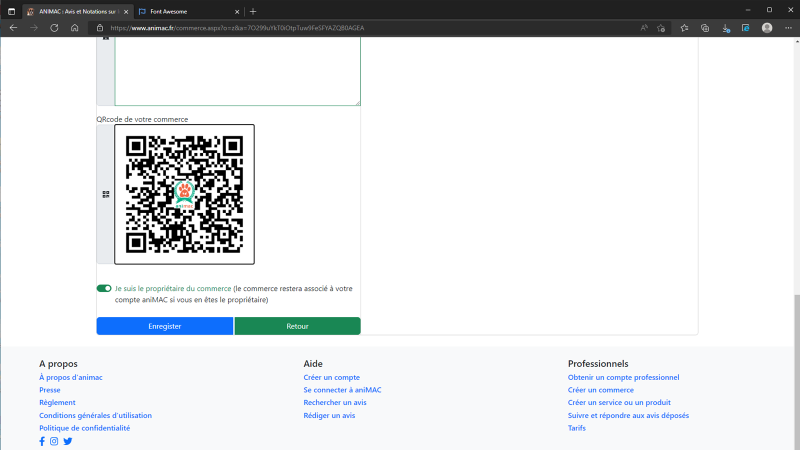Click the QR code field icon
The width and height of the screenshot is (800, 450).
pos(106,194)
